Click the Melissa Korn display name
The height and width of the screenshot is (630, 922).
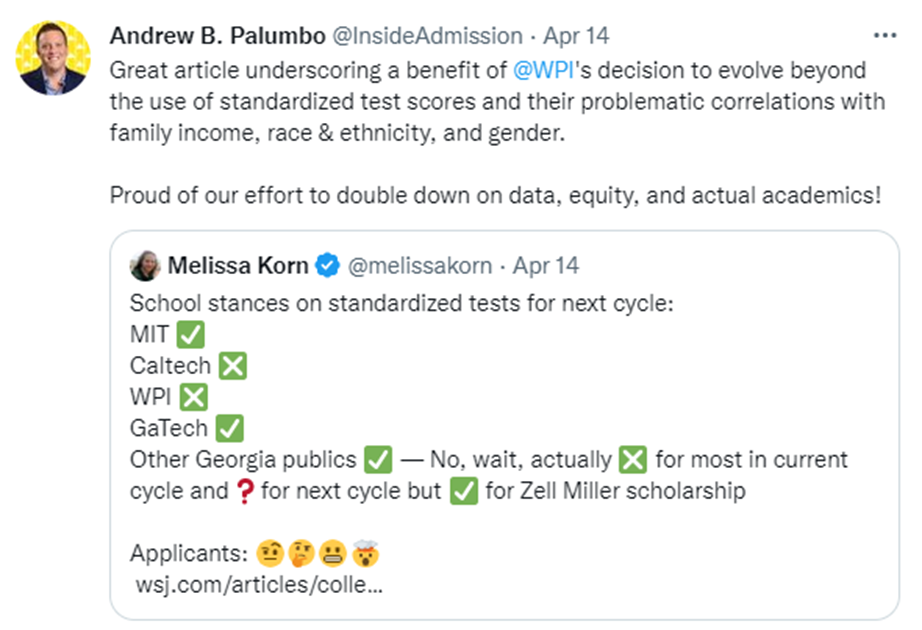point(238,265)
